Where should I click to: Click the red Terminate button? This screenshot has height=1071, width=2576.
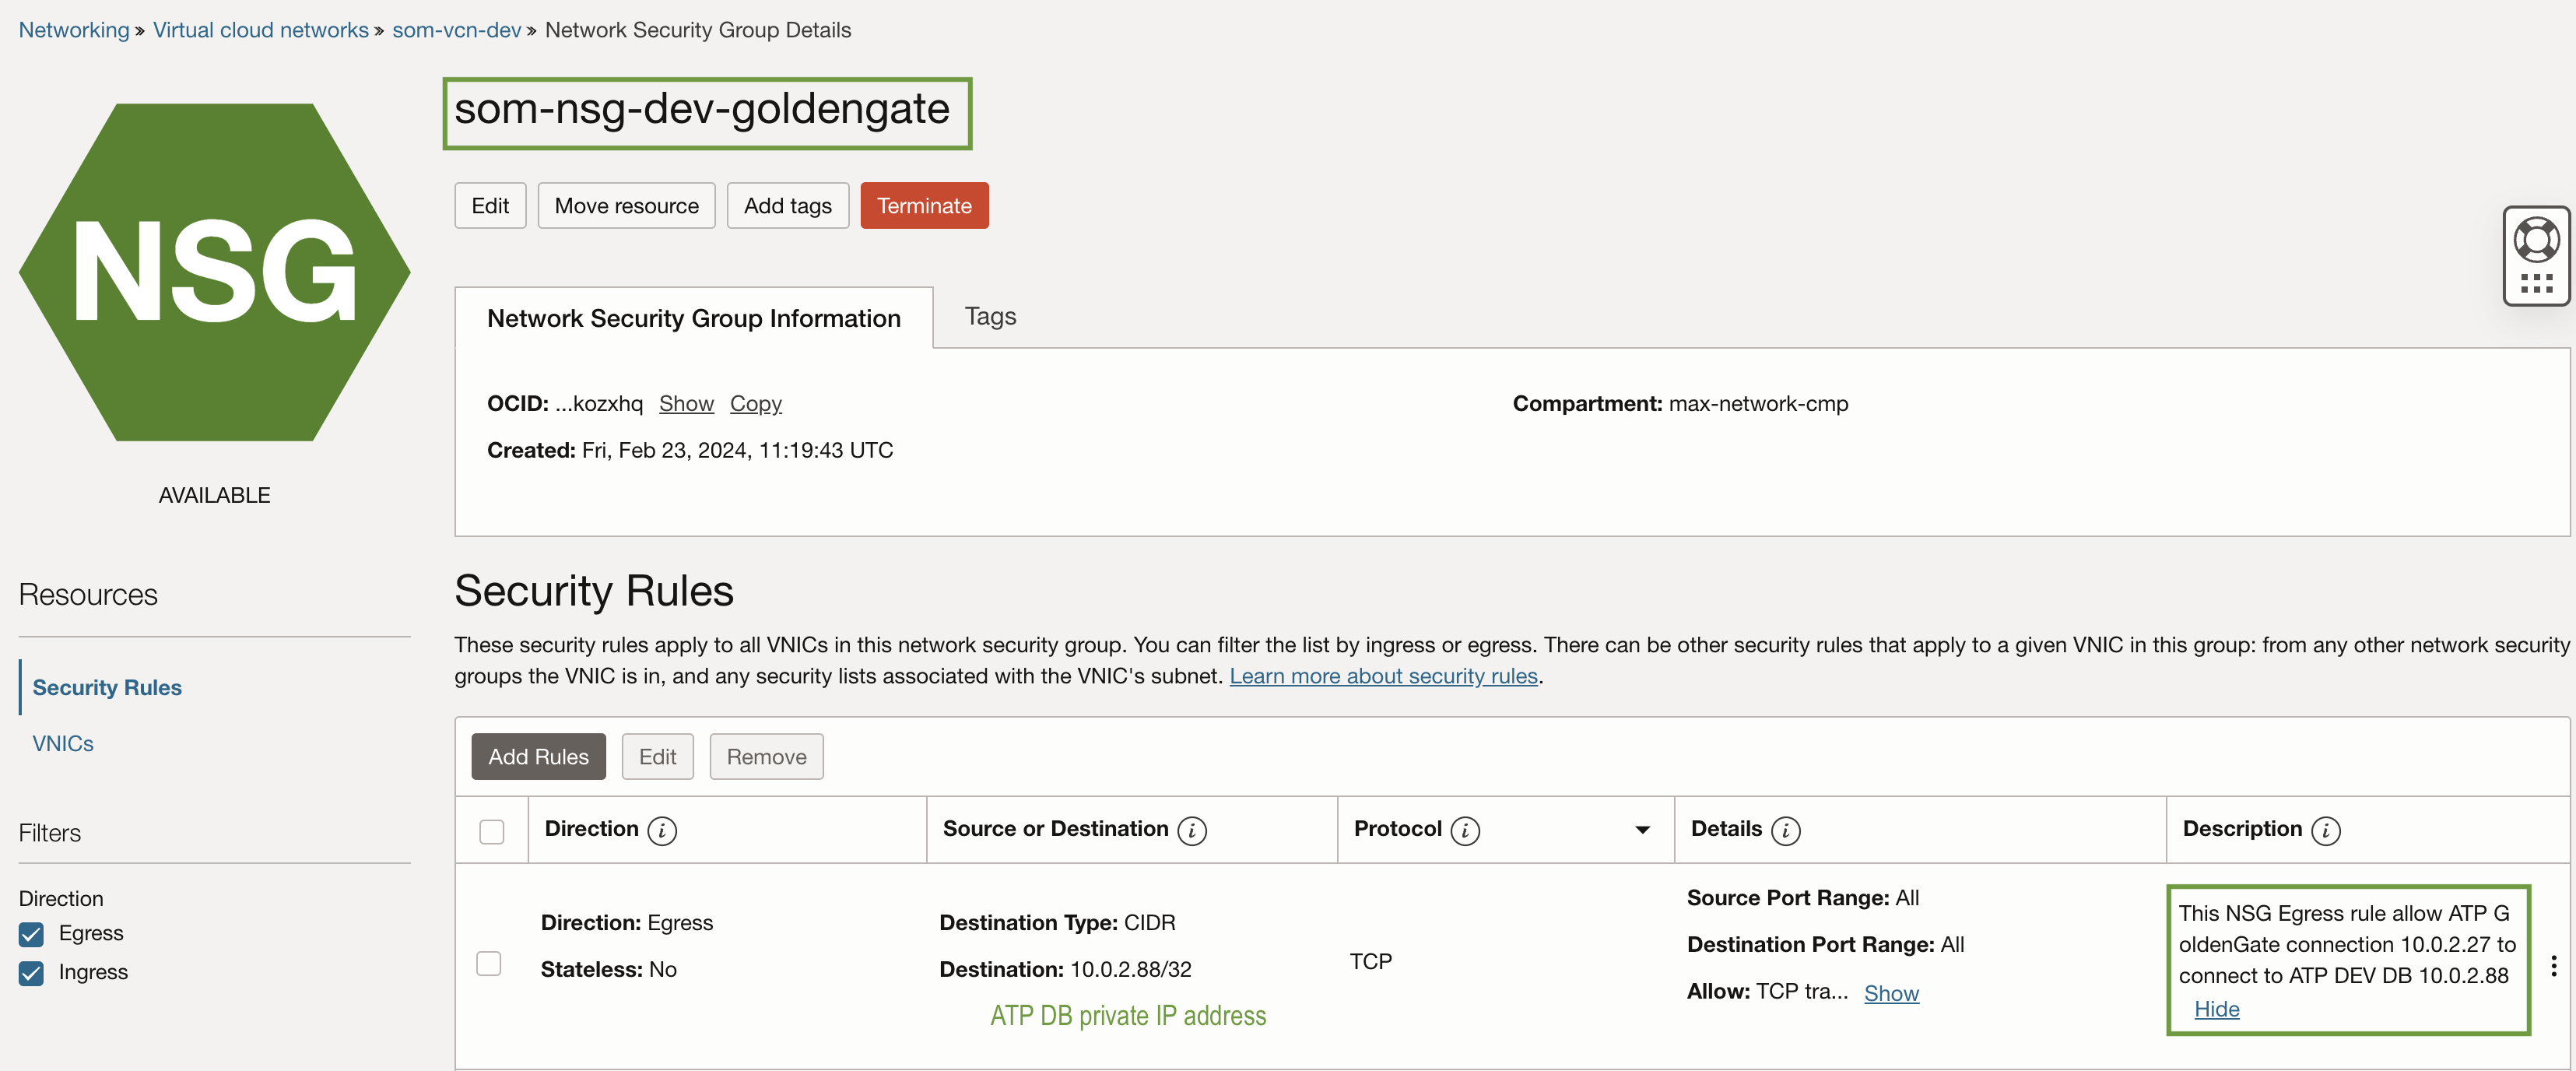pos(923,205)
